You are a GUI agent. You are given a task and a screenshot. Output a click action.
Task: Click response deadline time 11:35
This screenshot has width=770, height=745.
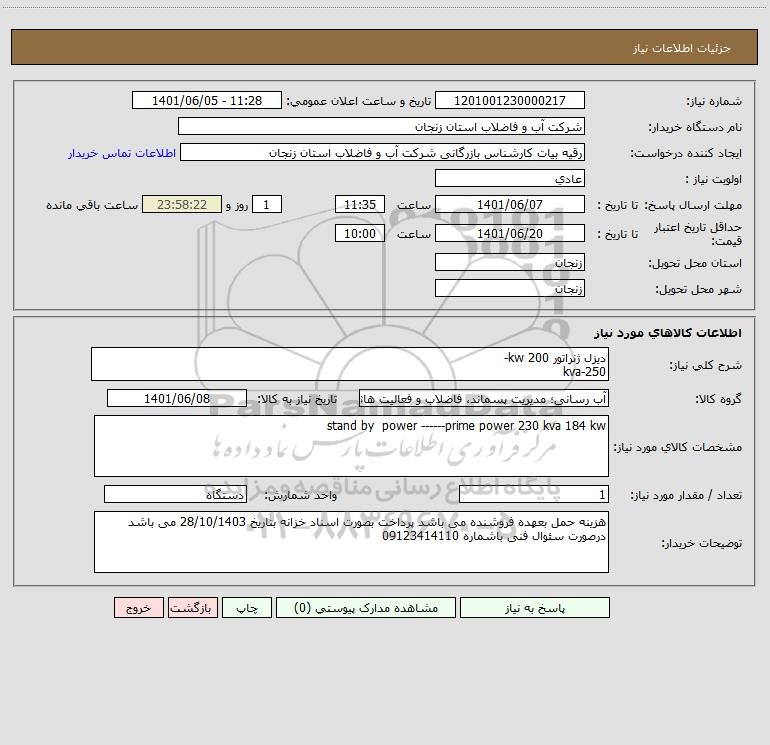(359, 204)
